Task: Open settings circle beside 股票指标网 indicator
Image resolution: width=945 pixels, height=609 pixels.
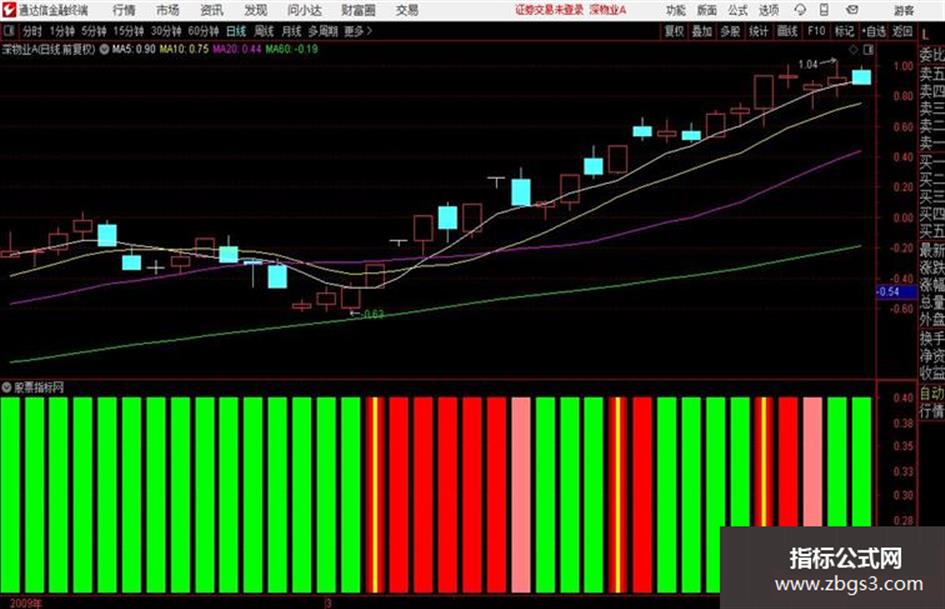Action: pyautogui.click(x=7, y=387)
